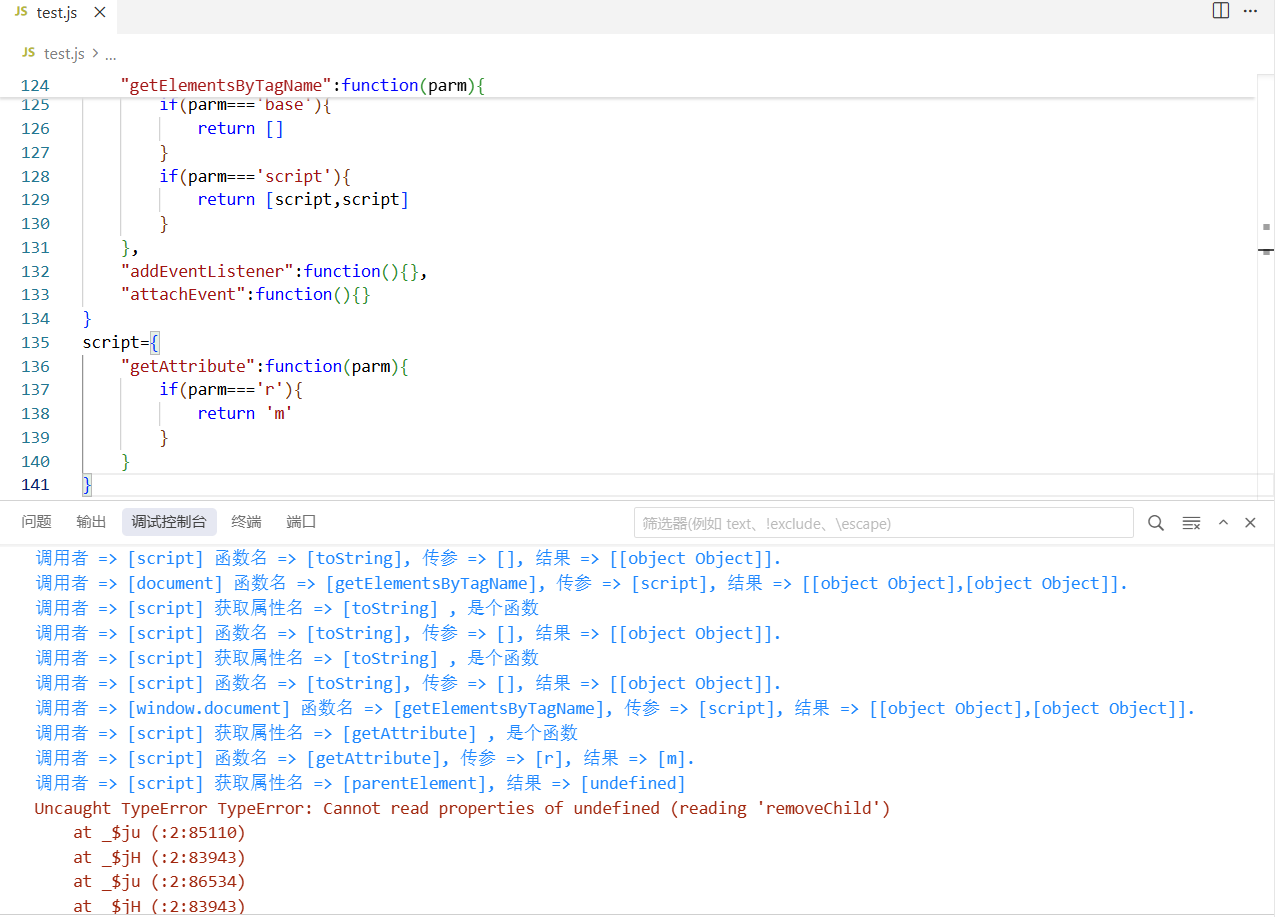Jump to sticky getElementsByTagName line 124
1276x917 pixels.
300,85
